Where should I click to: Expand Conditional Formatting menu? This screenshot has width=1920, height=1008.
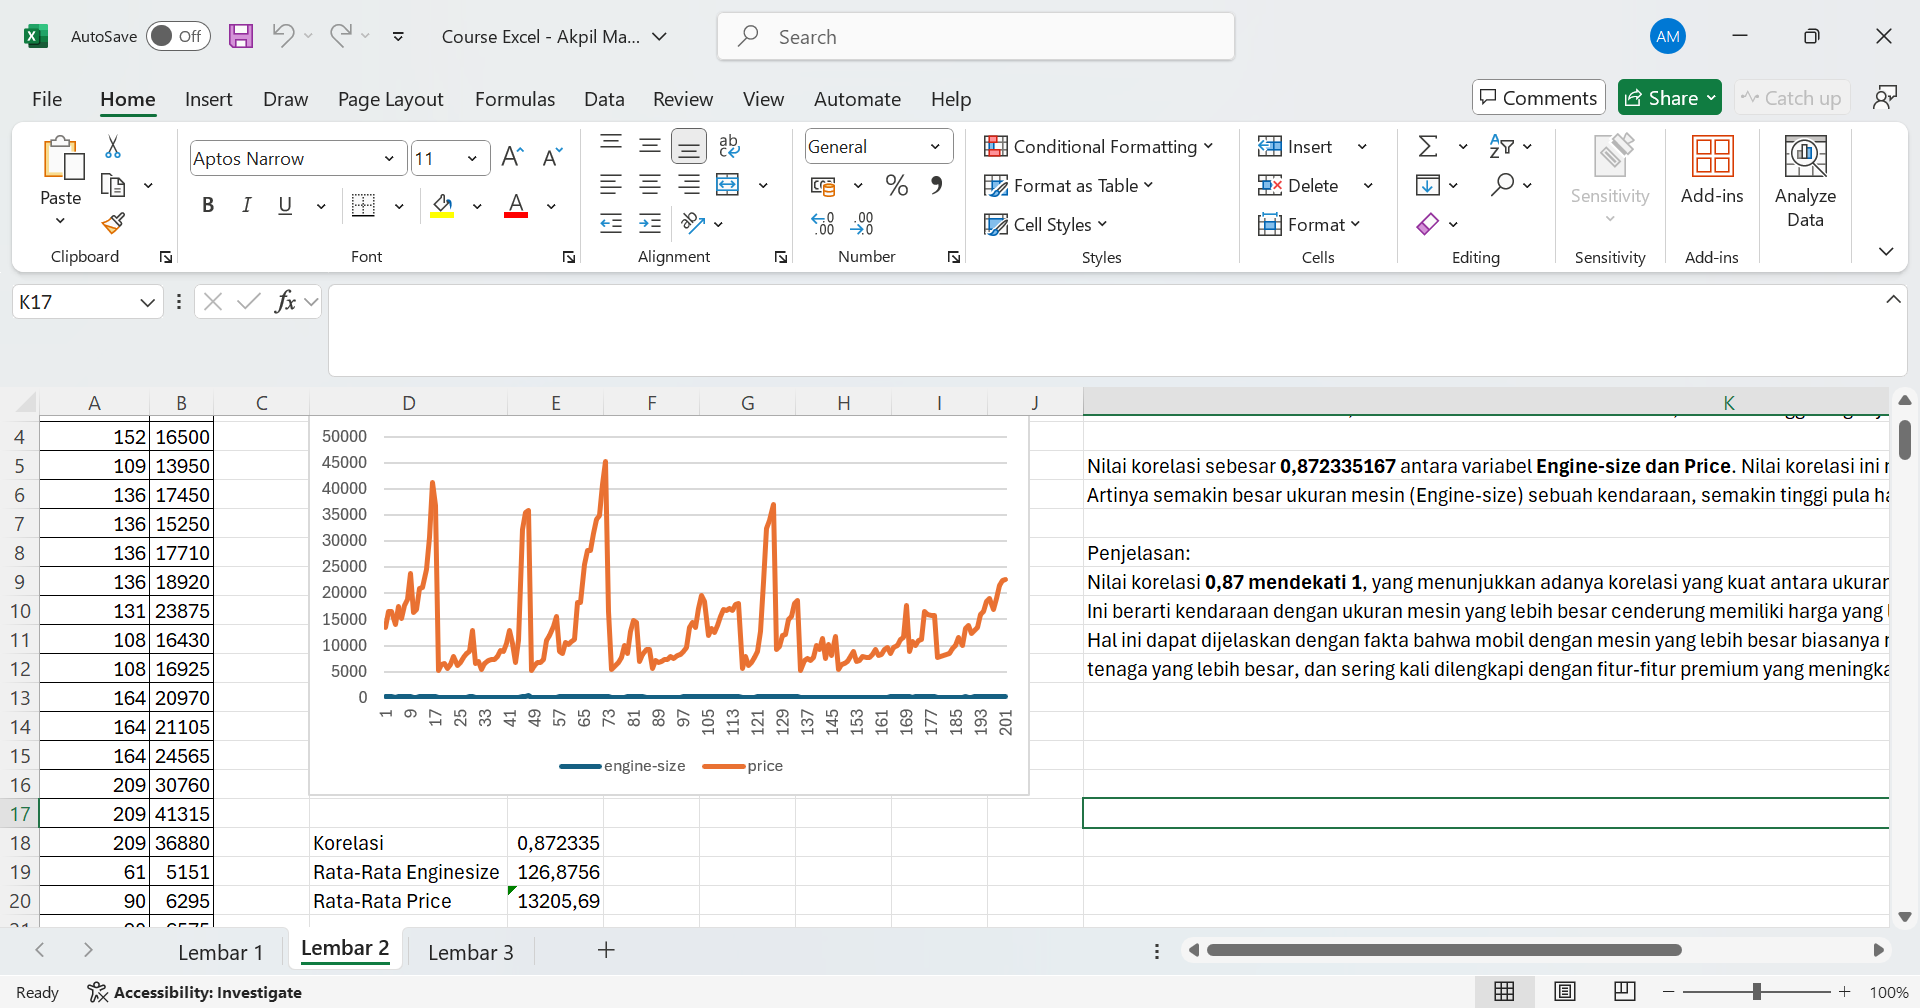pyautogui.click(x=1099, y=146)
